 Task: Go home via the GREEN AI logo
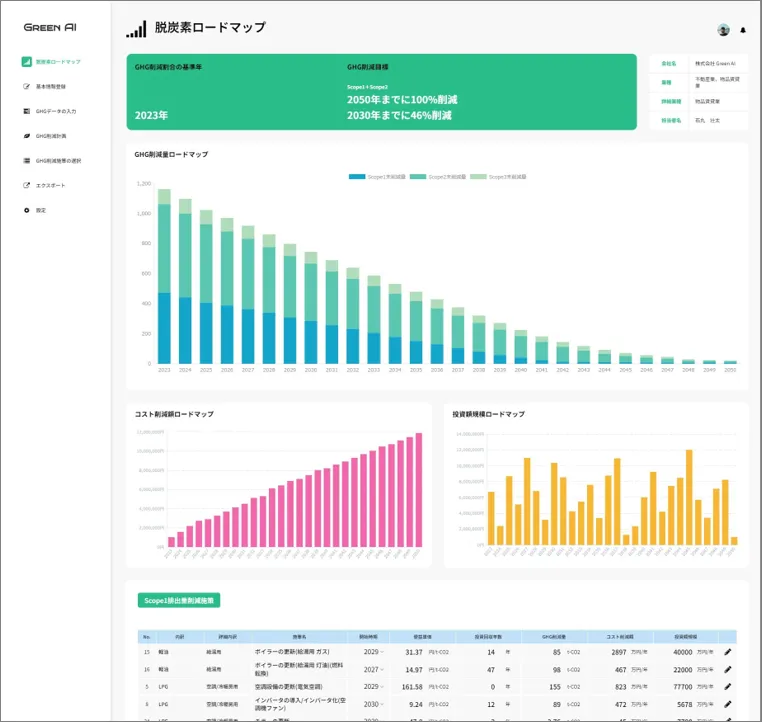click(50, 28)
